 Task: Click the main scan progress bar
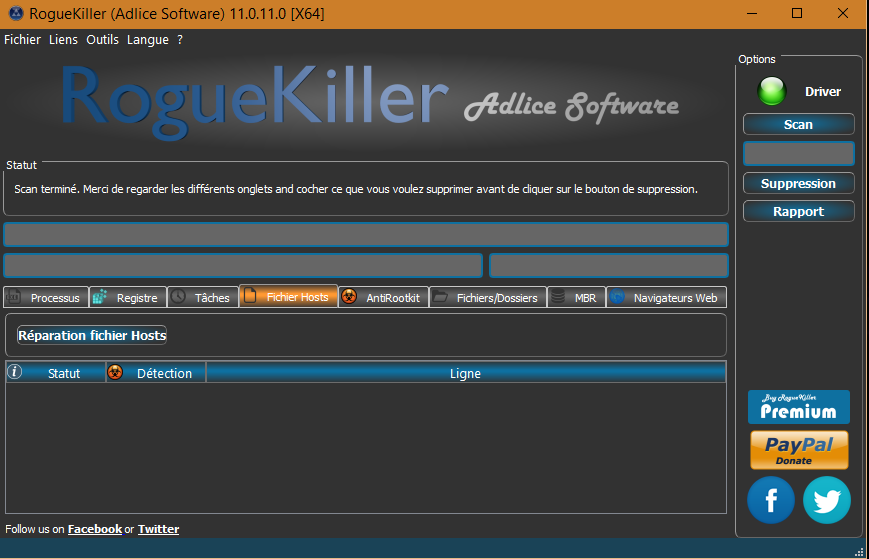tap(366, 234)
